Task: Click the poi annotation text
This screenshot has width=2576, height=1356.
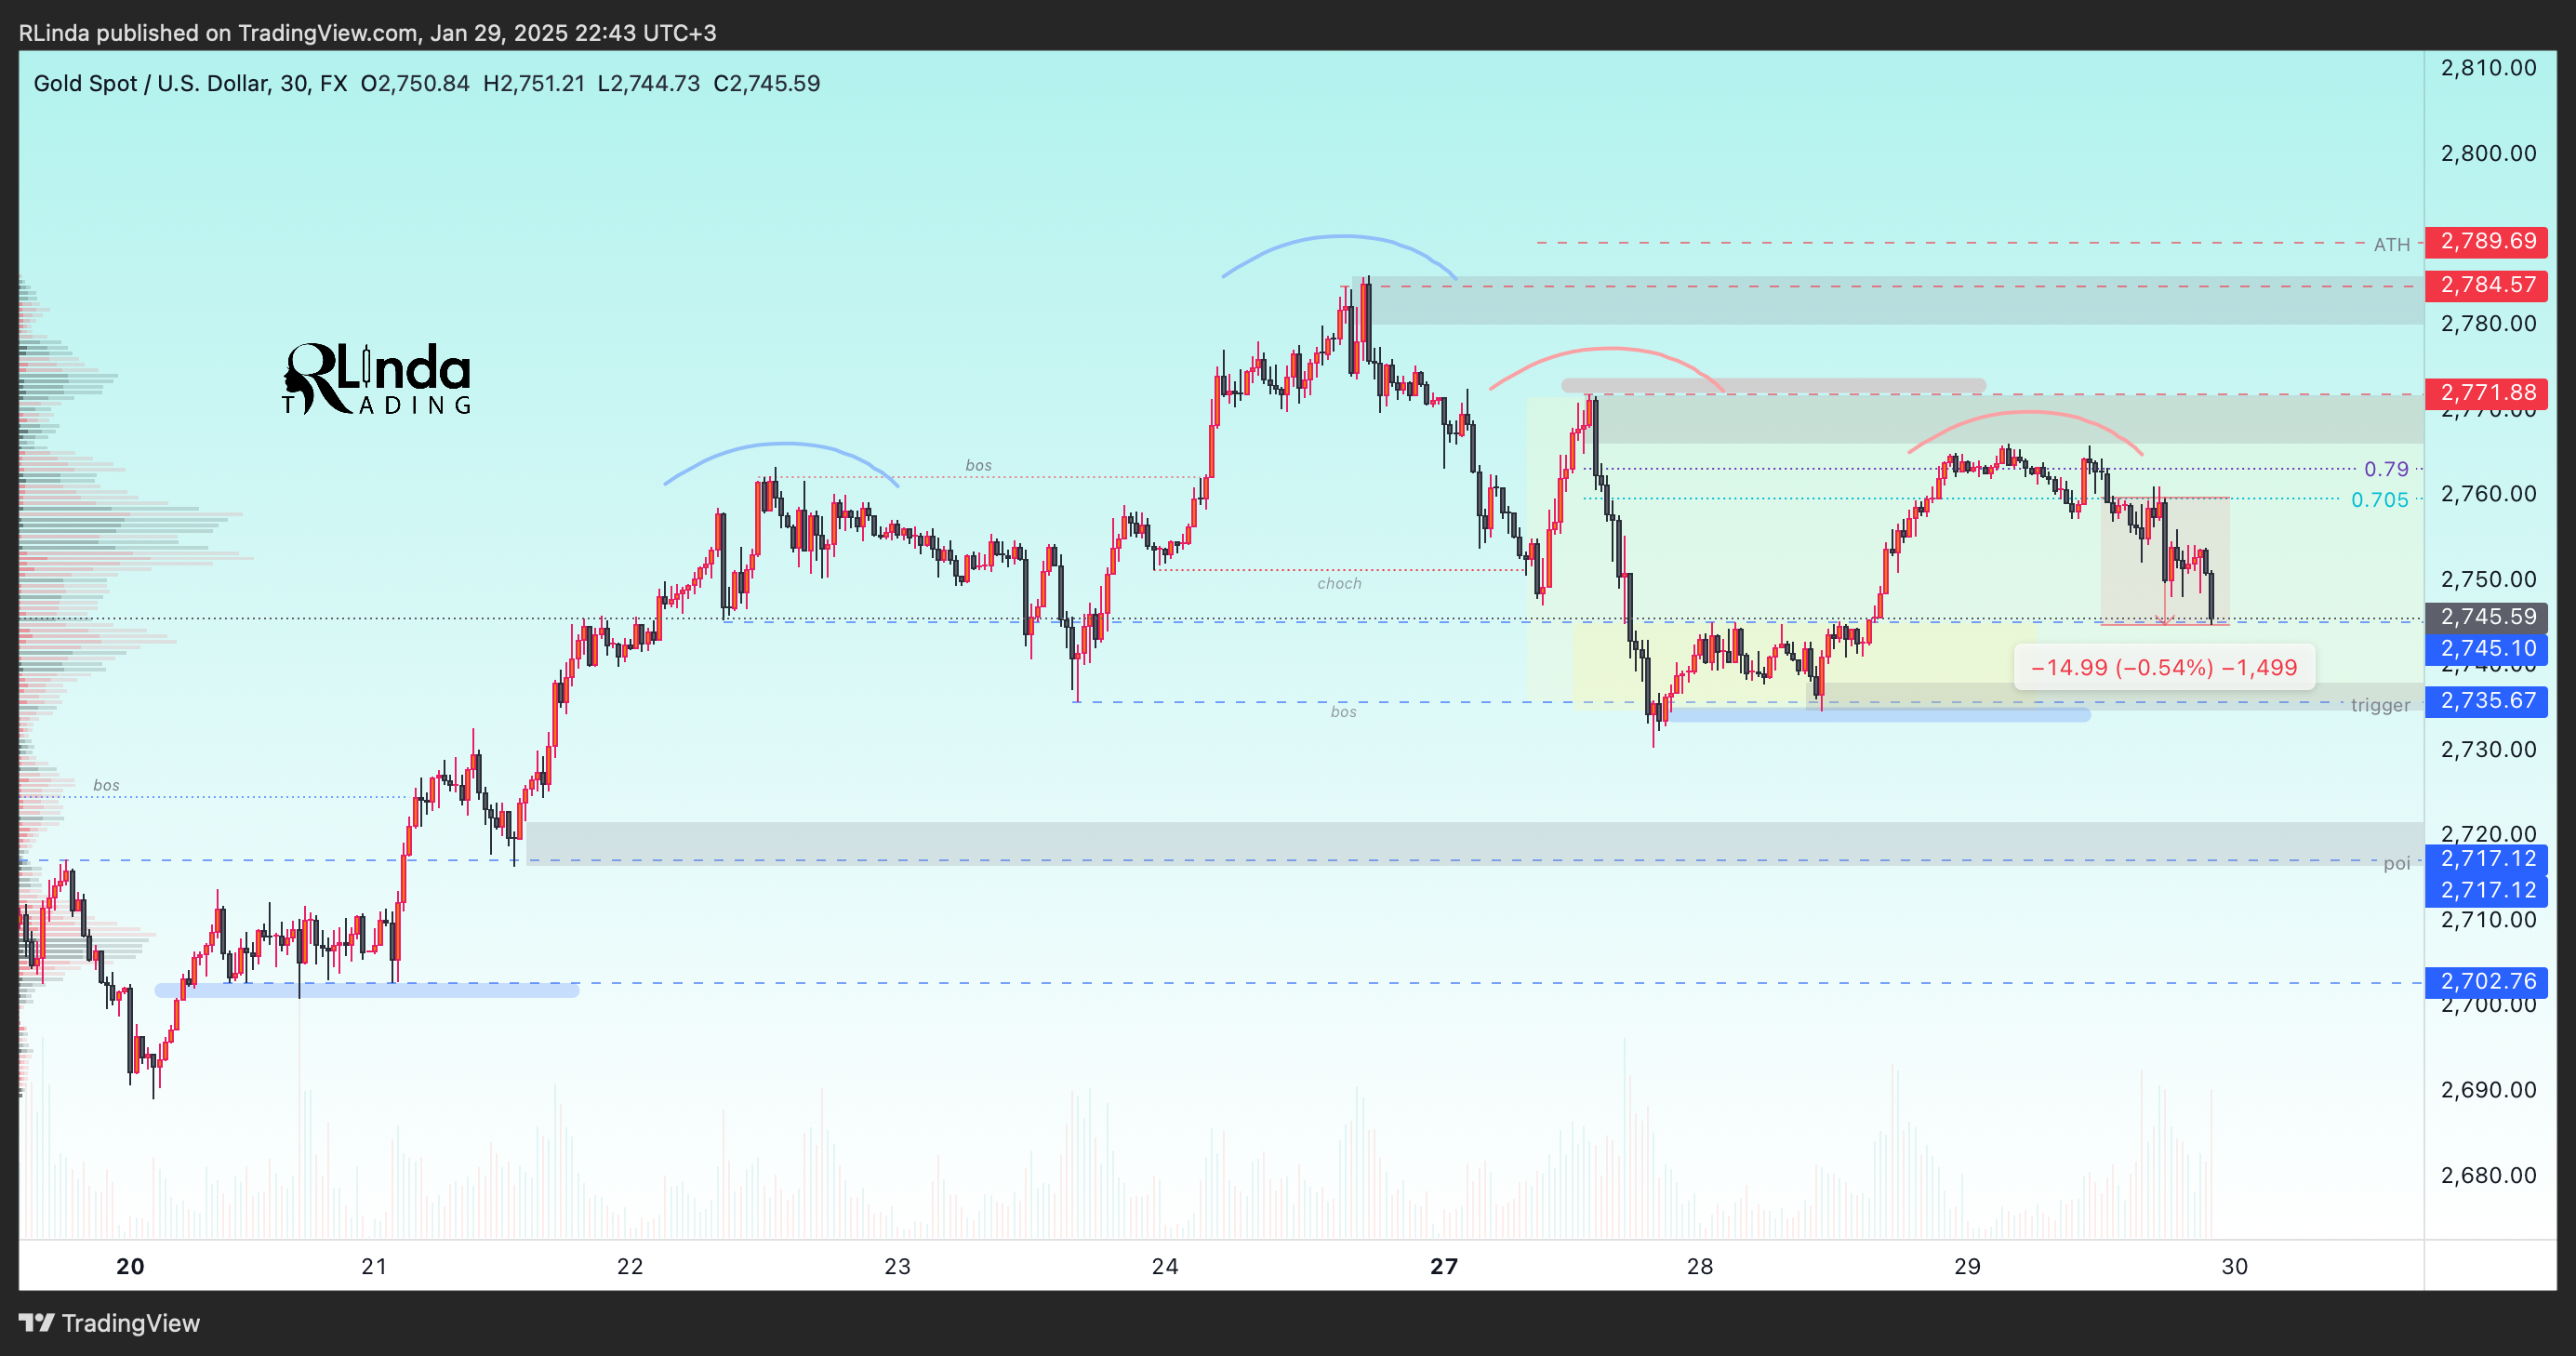Action: pyautogui.click(x=2396, y=863)
